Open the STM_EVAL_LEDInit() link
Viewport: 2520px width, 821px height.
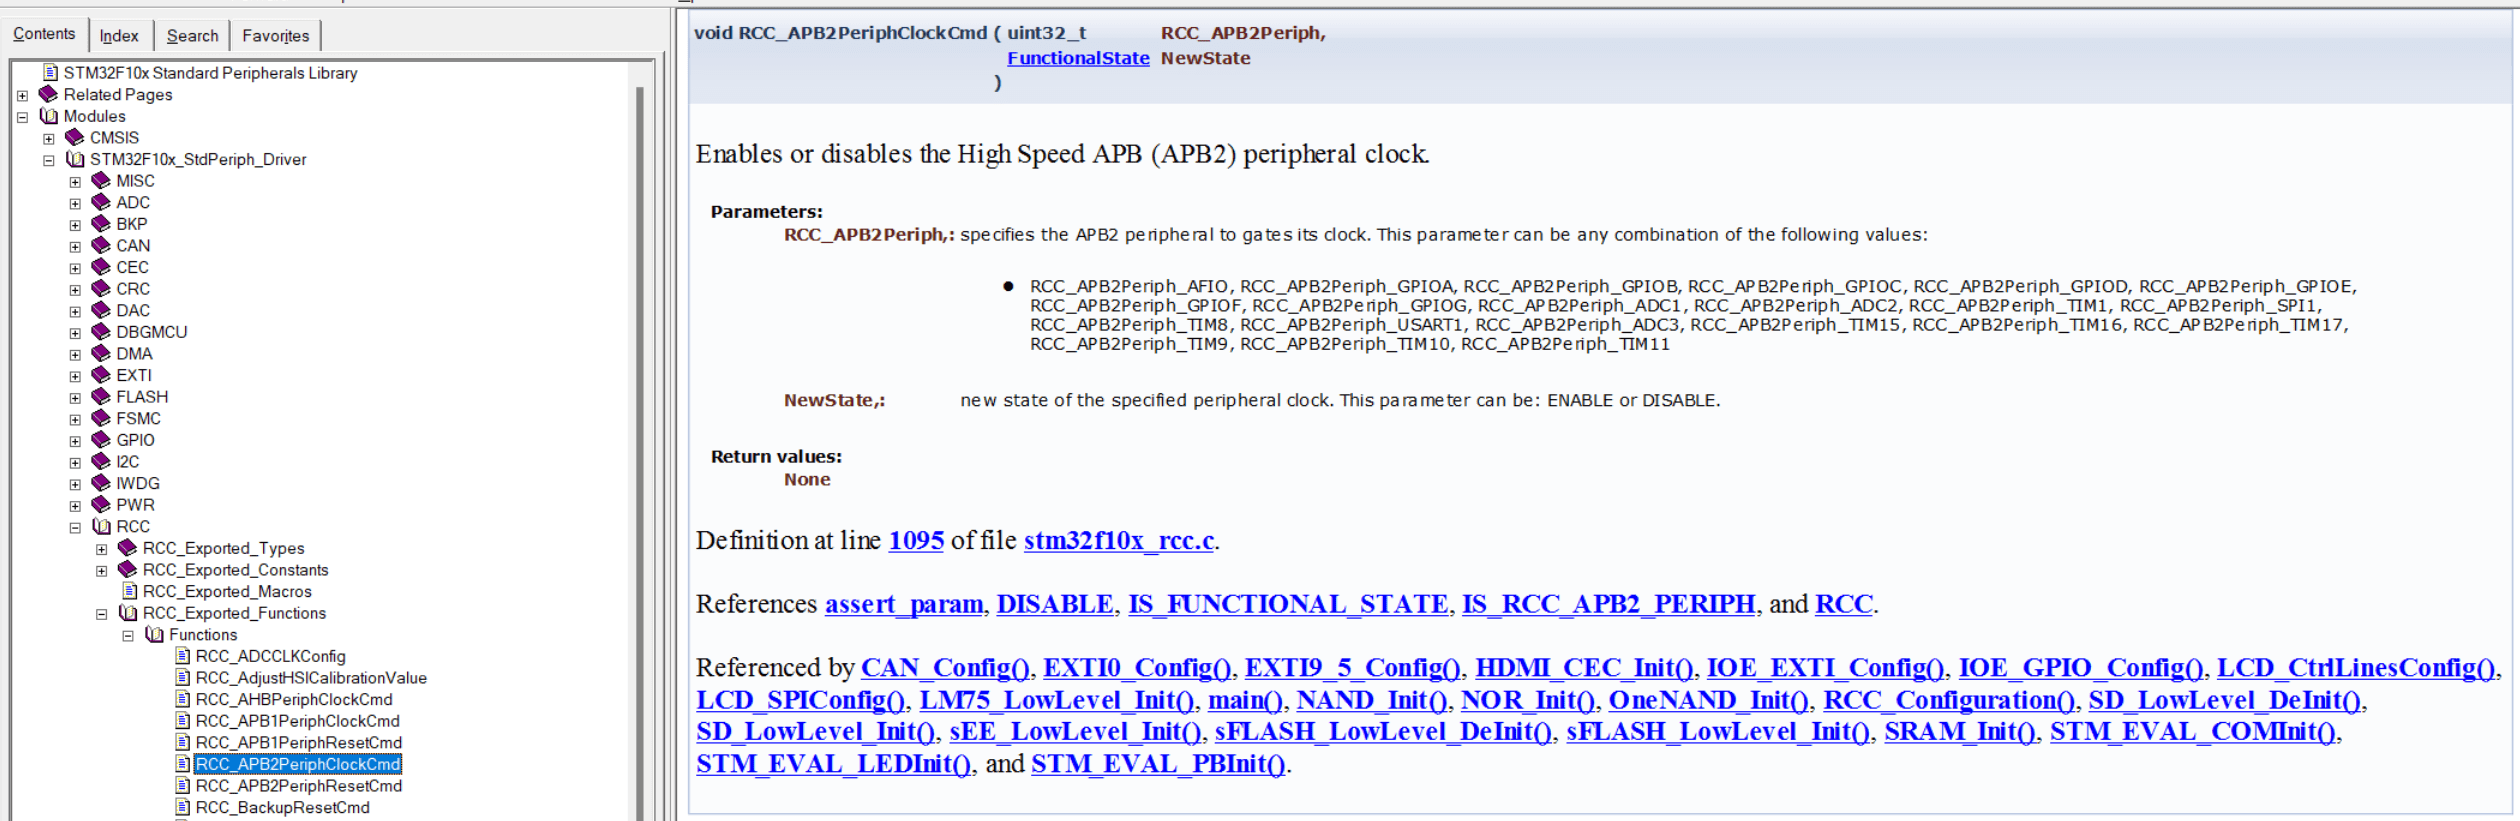[833, 764]
